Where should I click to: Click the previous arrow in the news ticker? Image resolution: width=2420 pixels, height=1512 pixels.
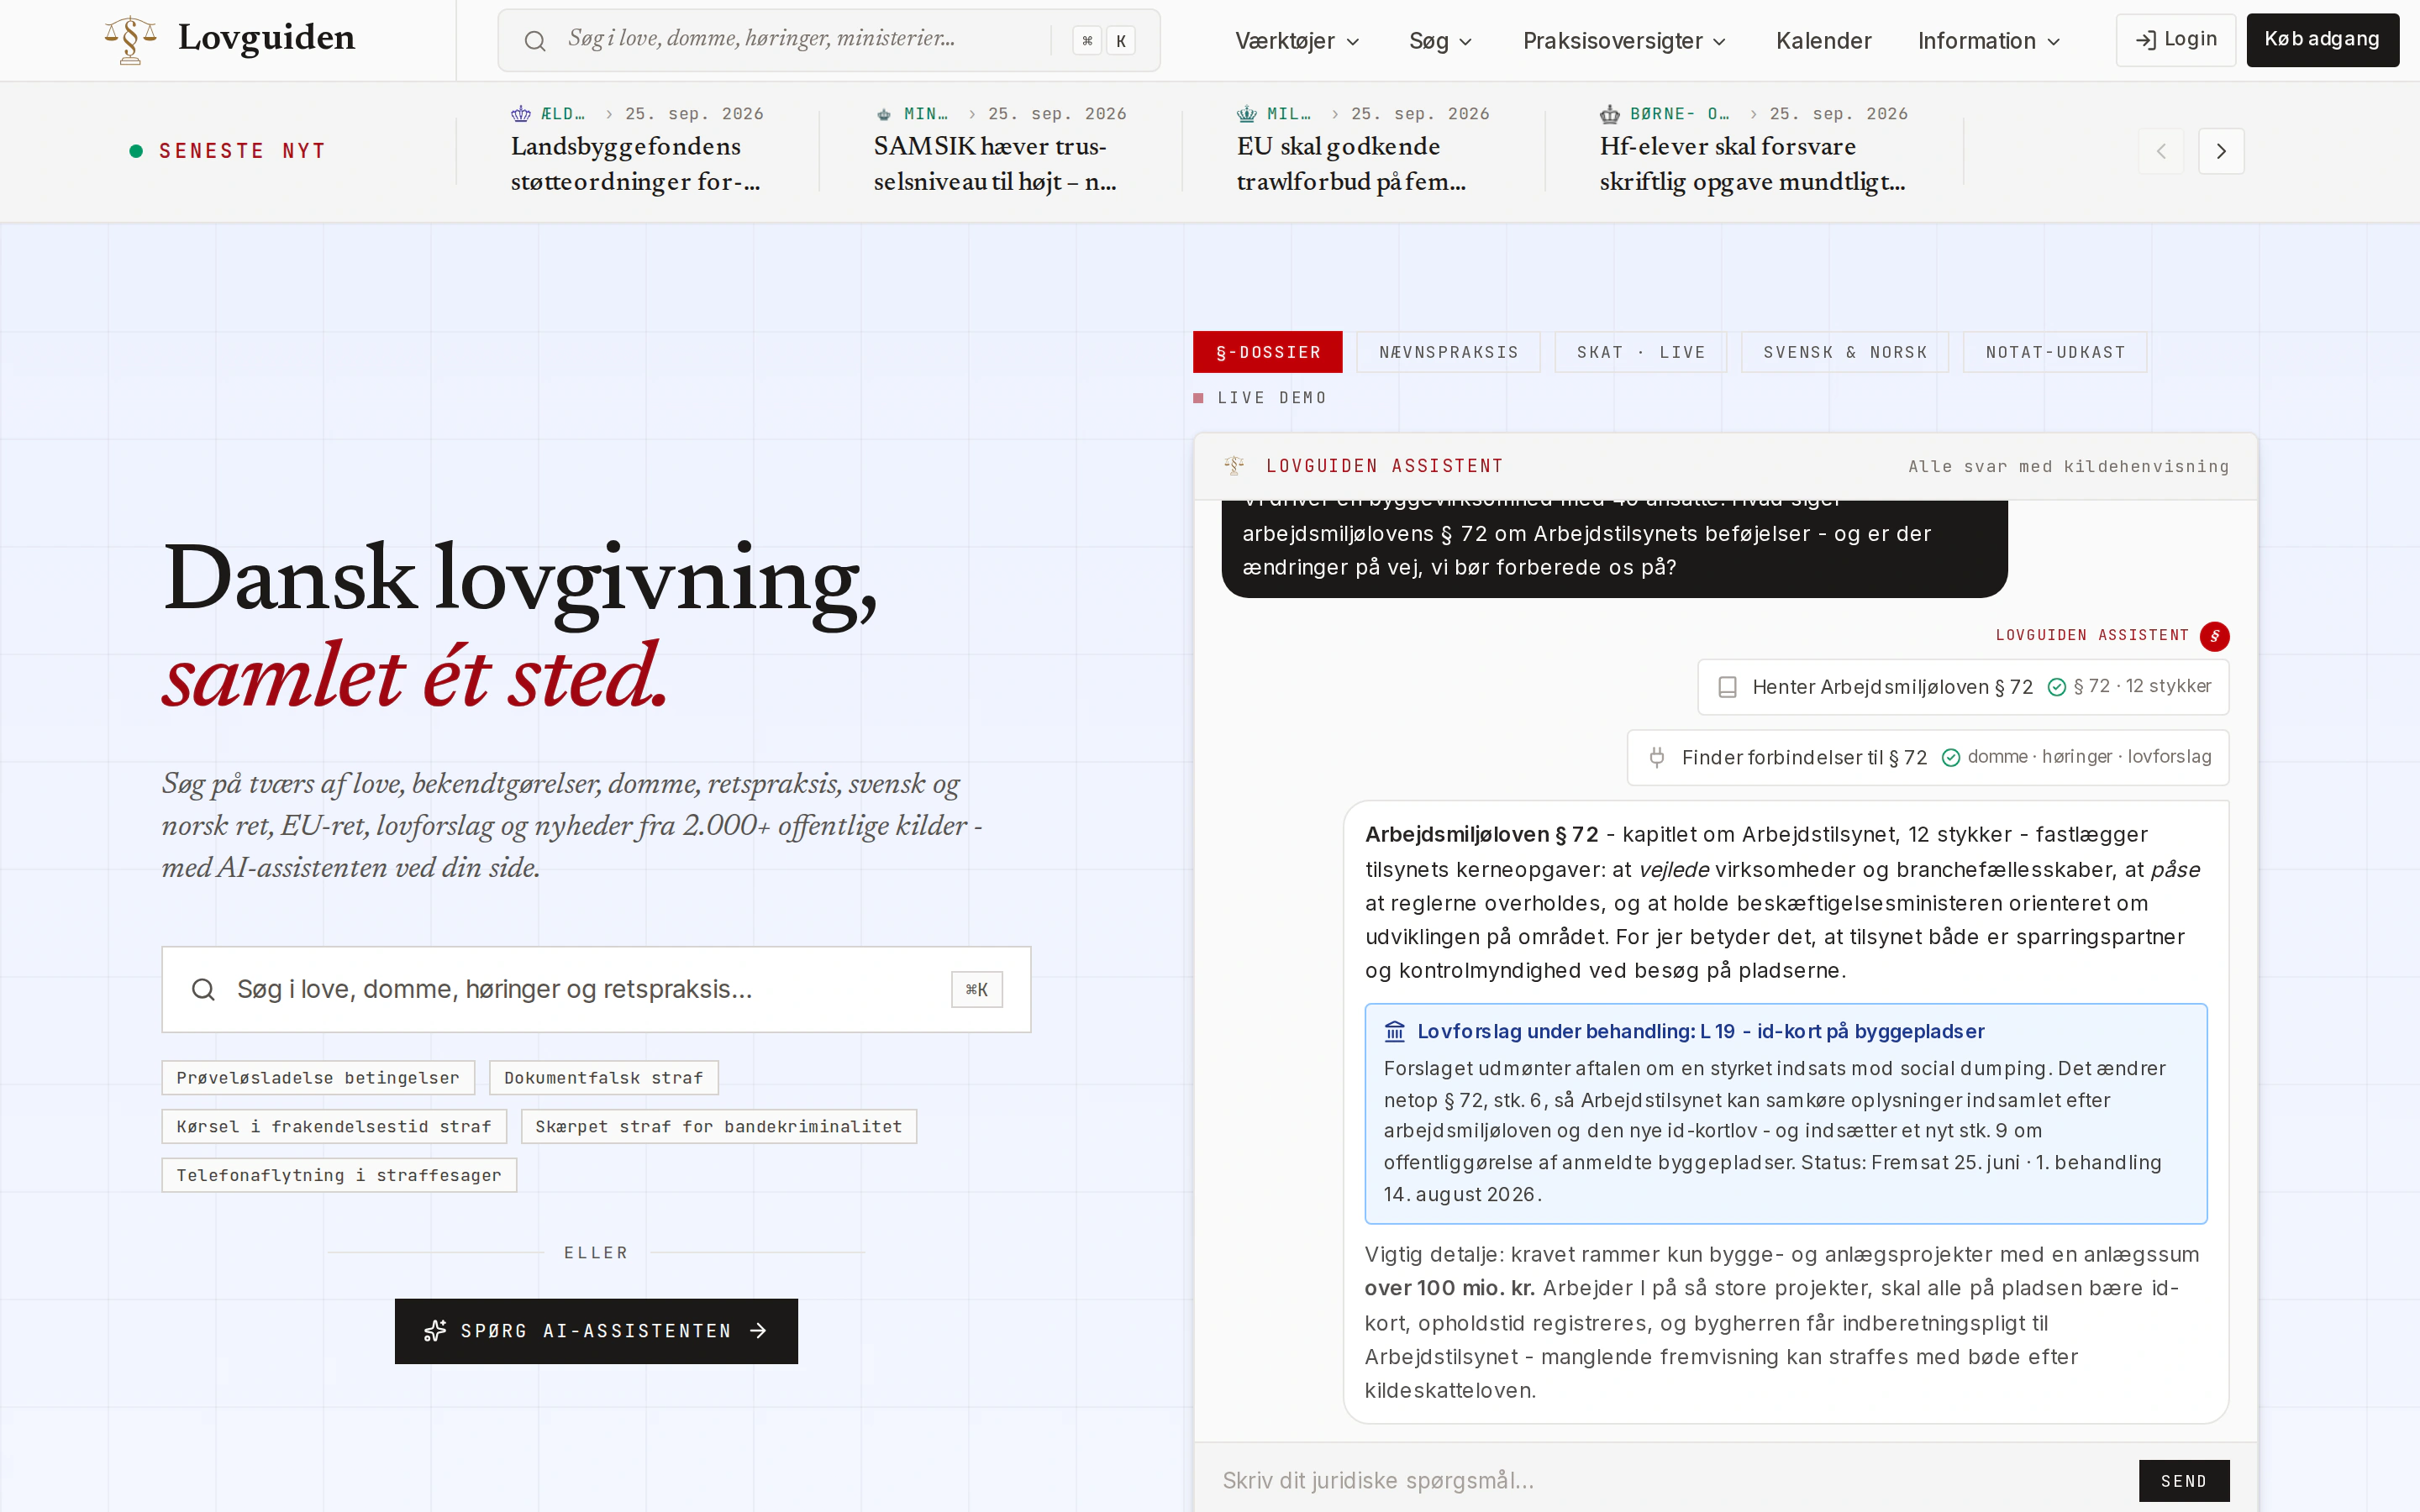point(2161,151)
